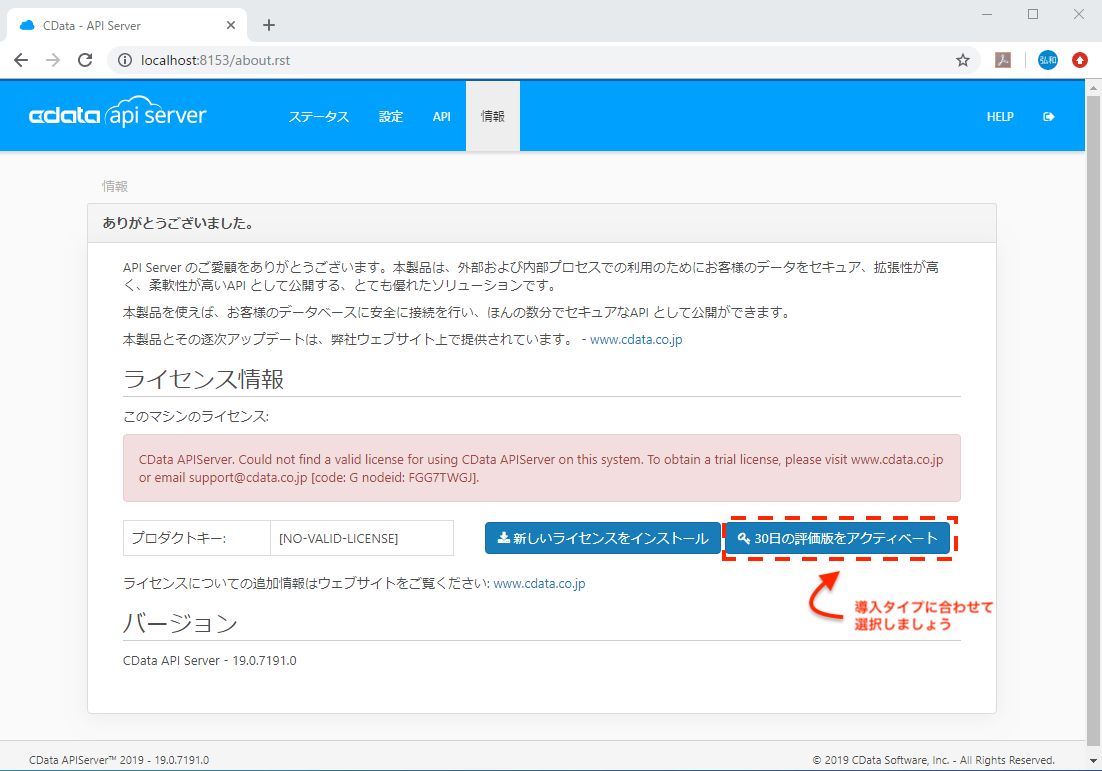The width and height of the screenshot is (1102, 771).
Task: Close the CData - API Server tab
Action: 231,25
